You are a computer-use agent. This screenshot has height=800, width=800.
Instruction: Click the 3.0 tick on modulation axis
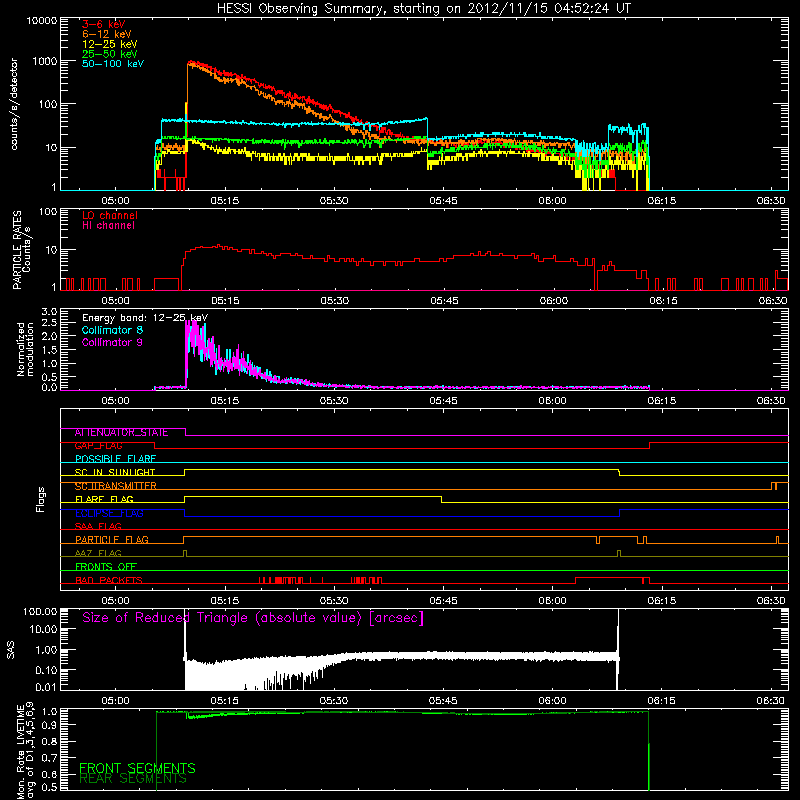coord(49,311)
